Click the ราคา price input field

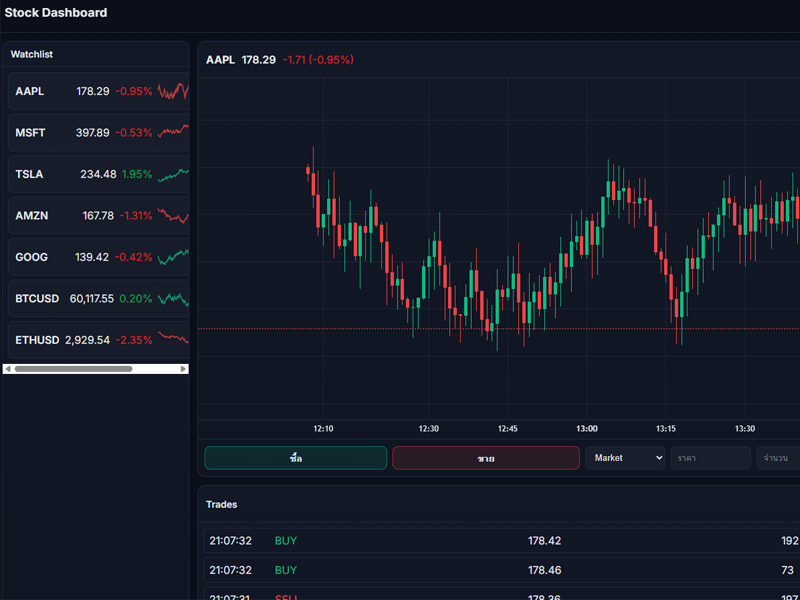point(710,457)
